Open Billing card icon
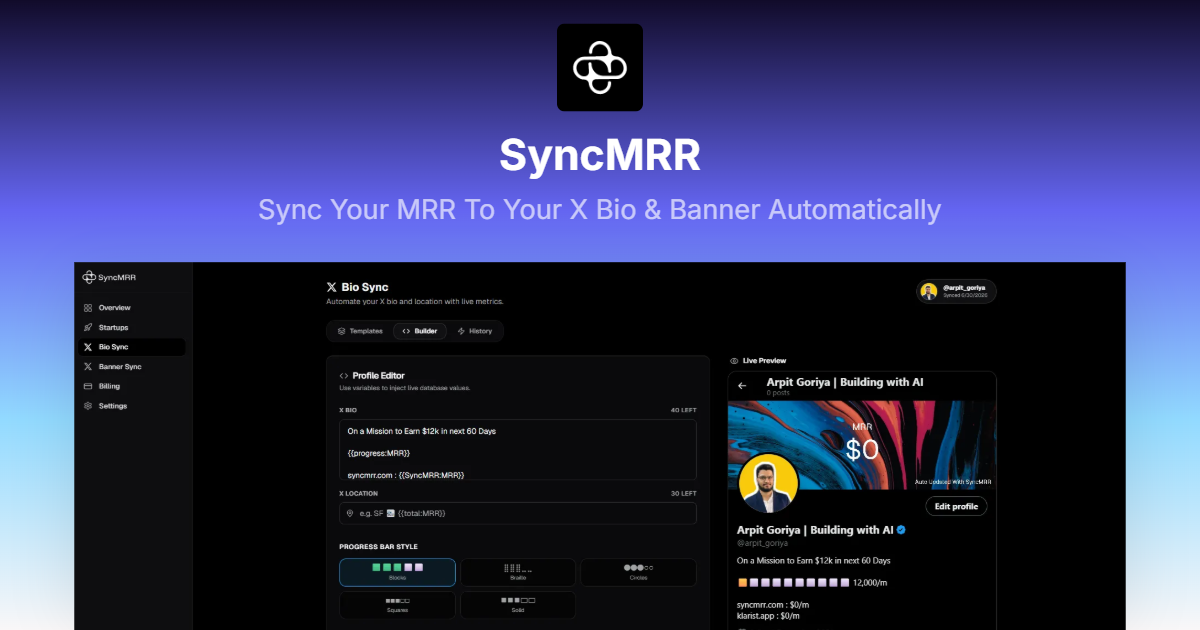1200x630 pixels. click(88, 386)
